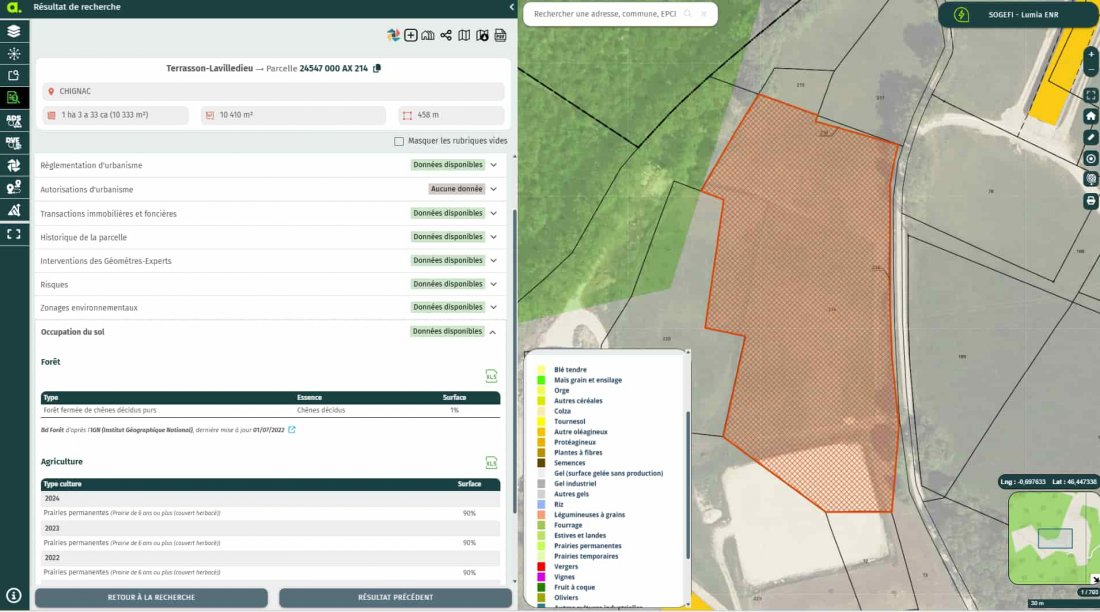This screenshot has width=1100, height=612.
Task: Collapse the search results panel with arrow
Action: pyautogui.click(x=510, y=7)
